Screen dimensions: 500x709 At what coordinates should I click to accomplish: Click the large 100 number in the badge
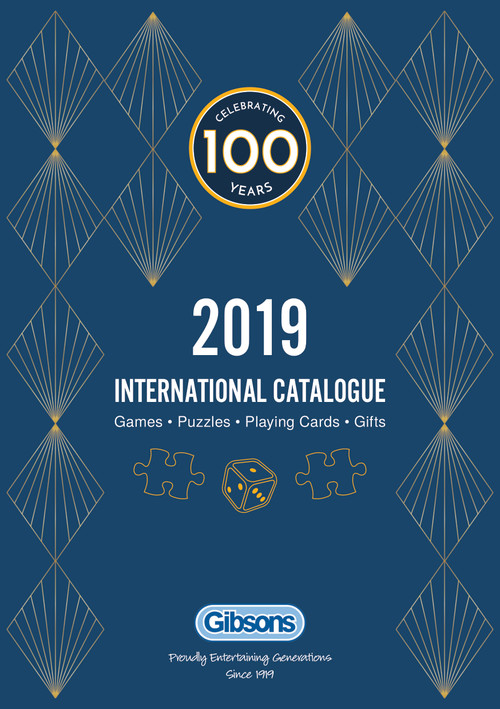(250, 151)
